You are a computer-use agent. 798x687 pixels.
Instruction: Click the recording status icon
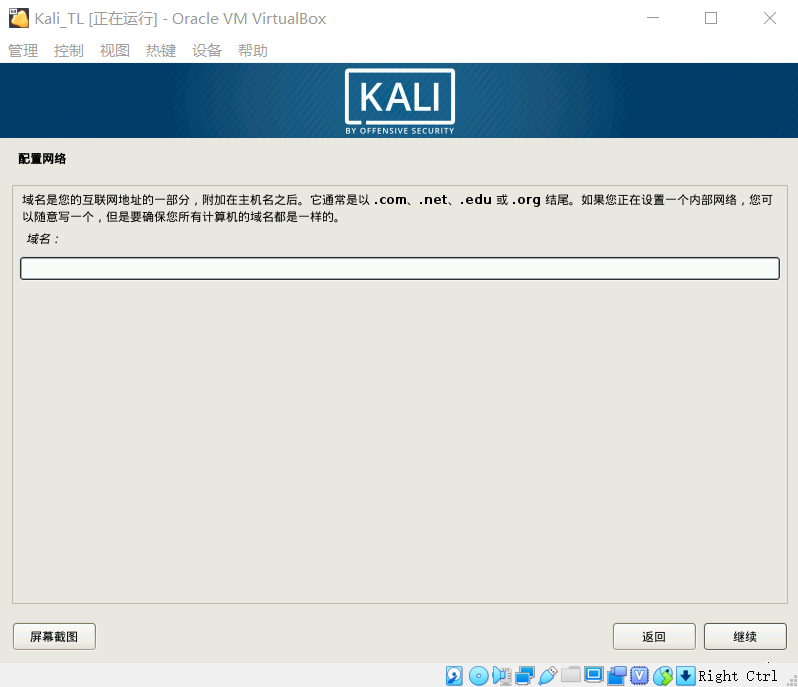(617, 676)
